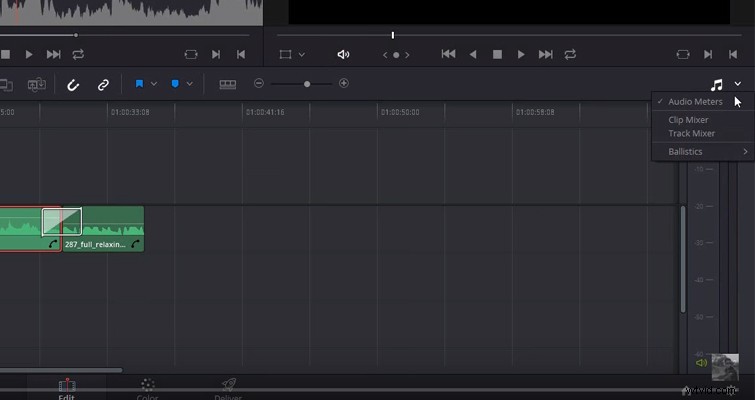
Task: Add a blue flag to the clip
Action: (139, 84)
